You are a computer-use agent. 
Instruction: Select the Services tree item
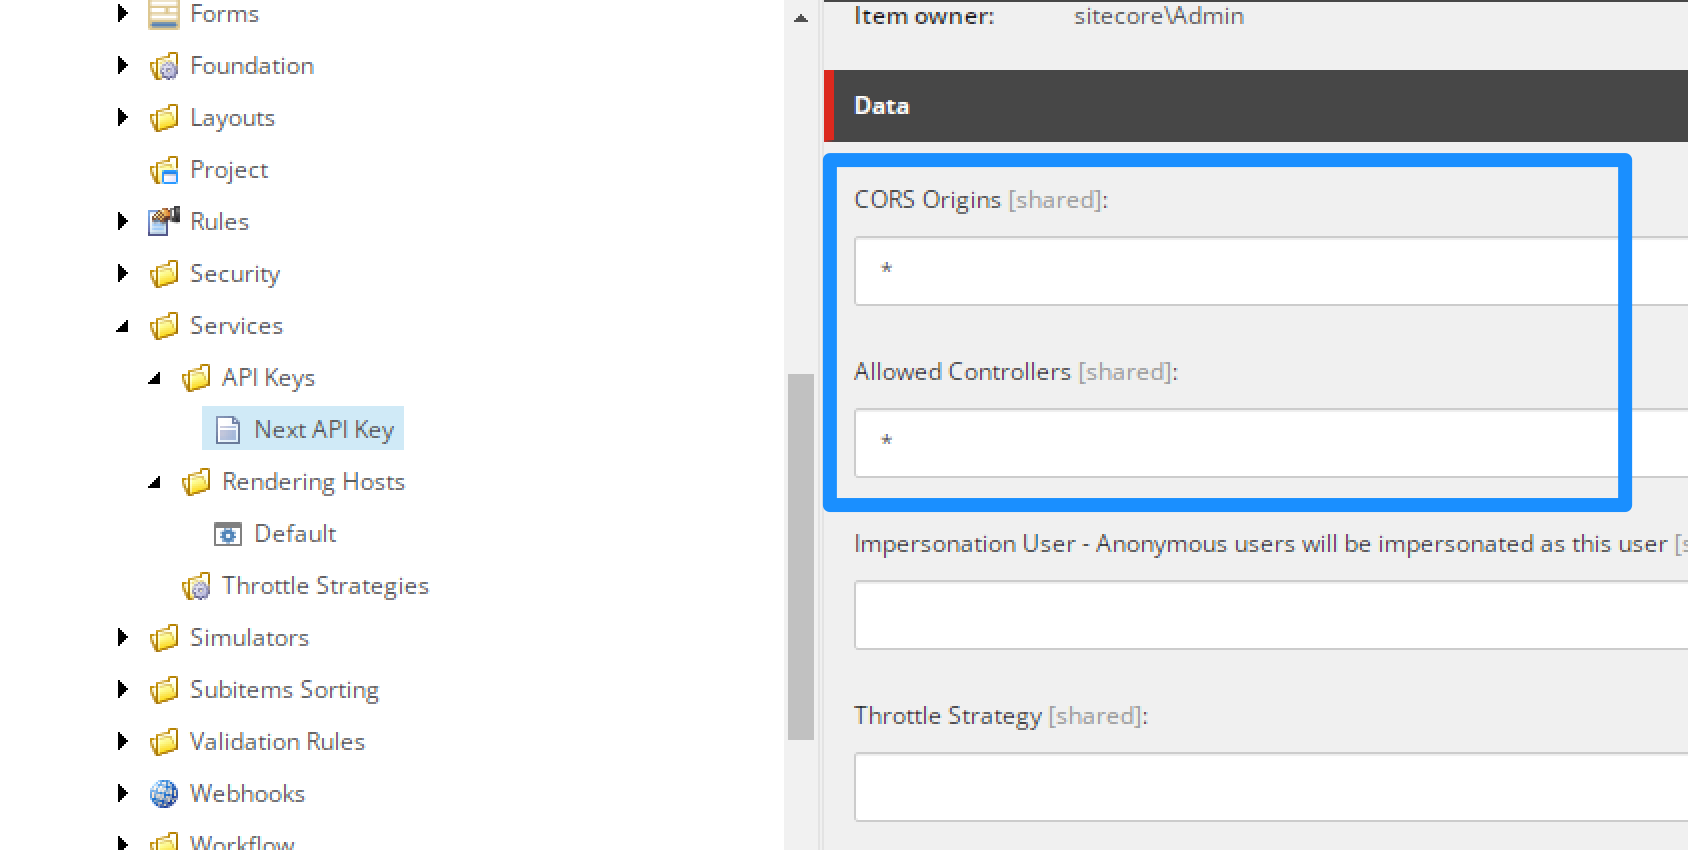tap(236, 326)
